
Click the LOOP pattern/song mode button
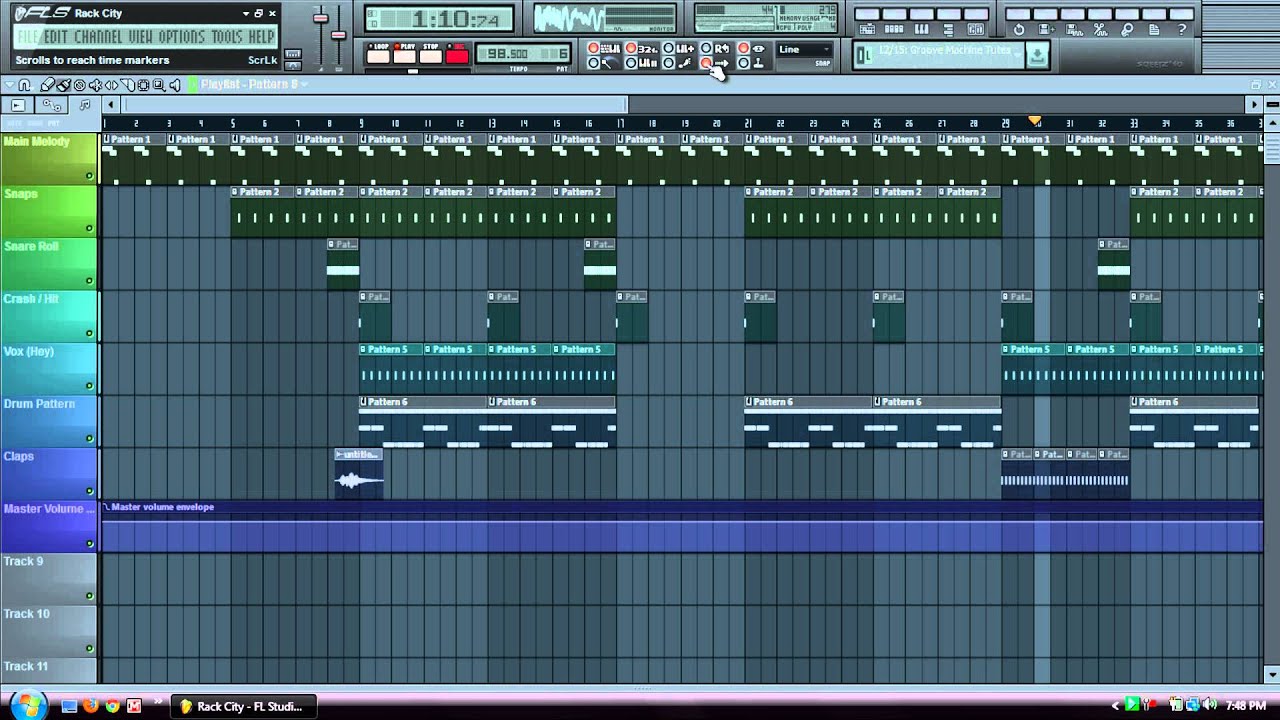pyautogui.click(x=378, y=54)
